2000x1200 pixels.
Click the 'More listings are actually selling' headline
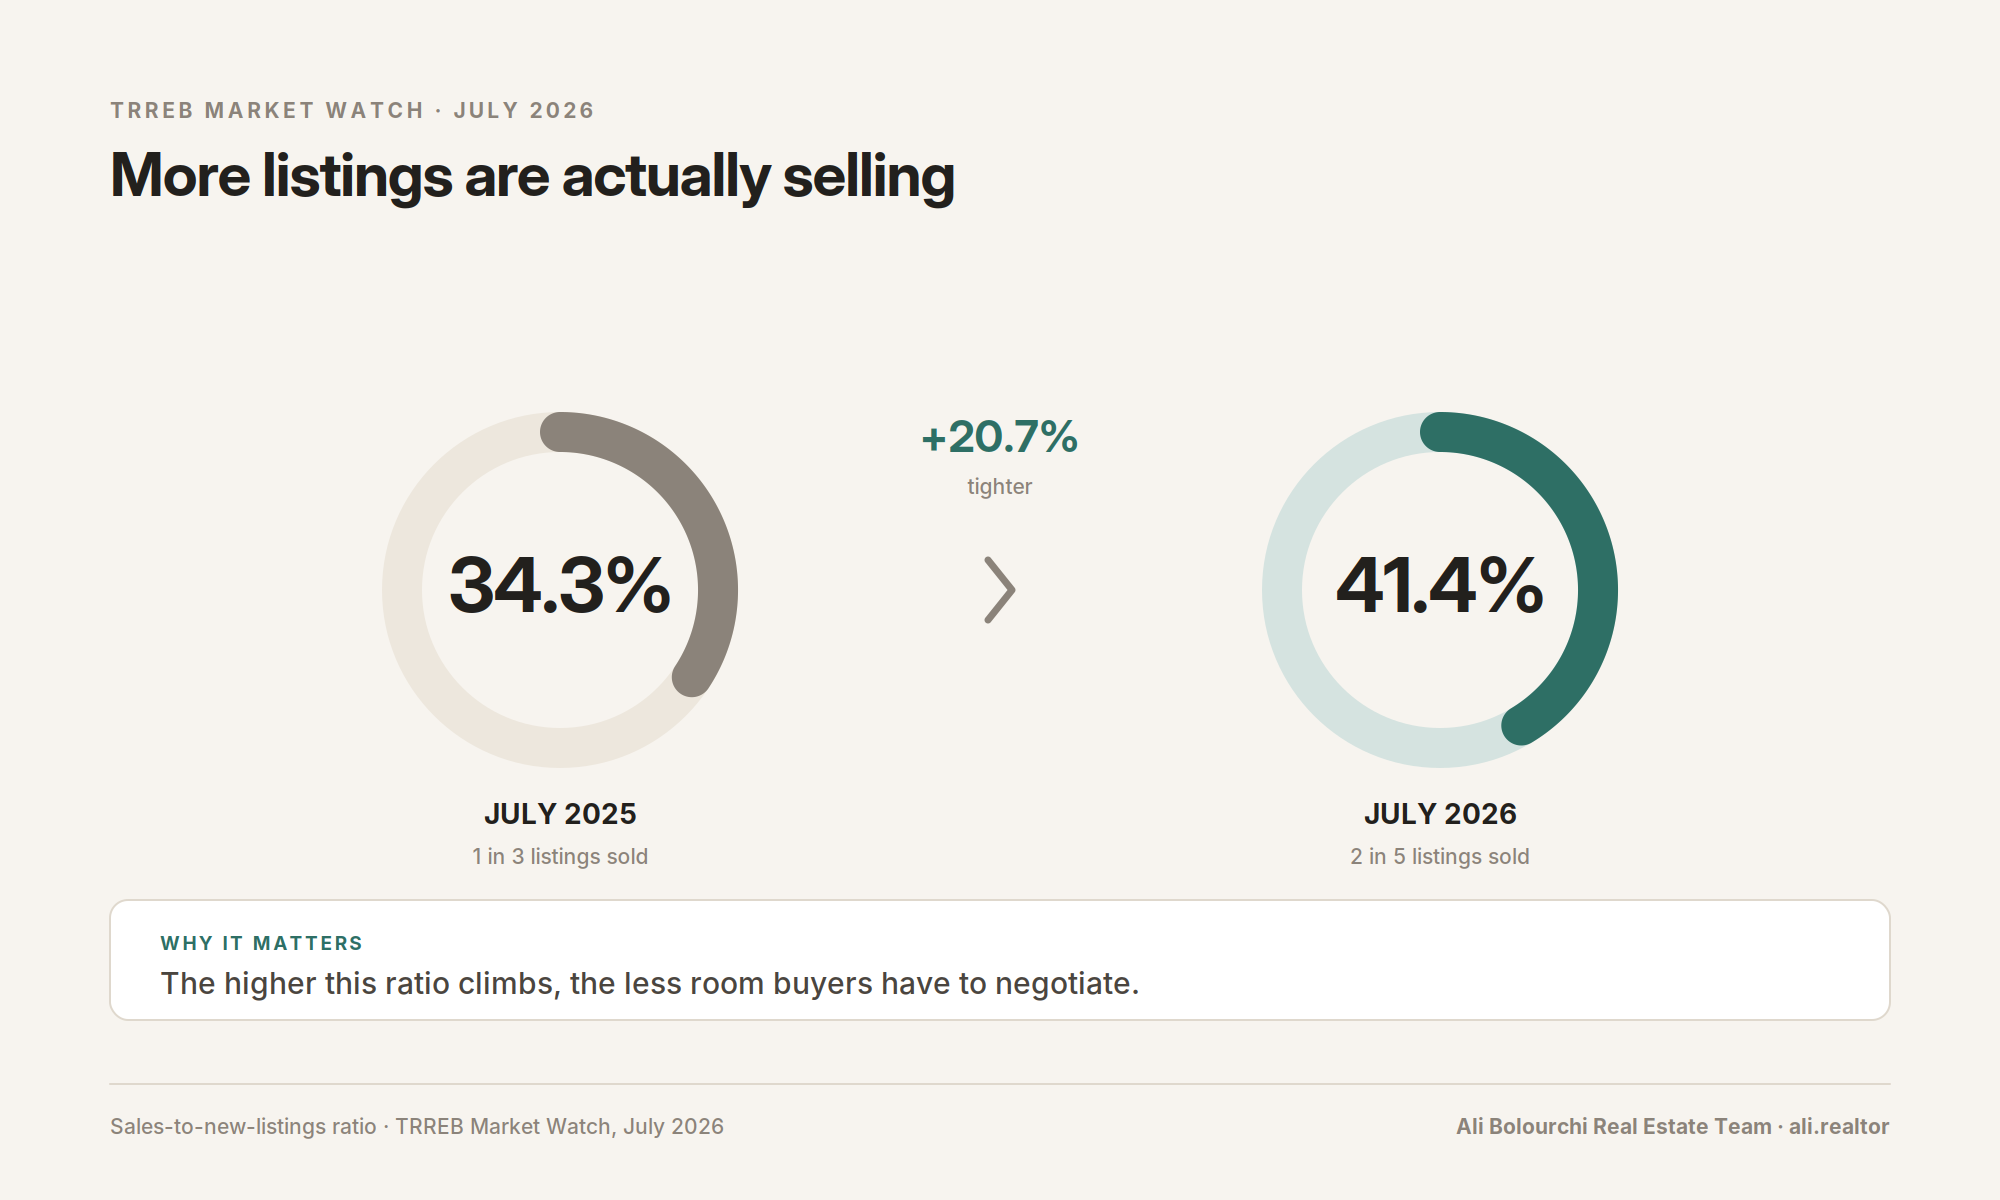pyautogui.click(x=532, y=177)
